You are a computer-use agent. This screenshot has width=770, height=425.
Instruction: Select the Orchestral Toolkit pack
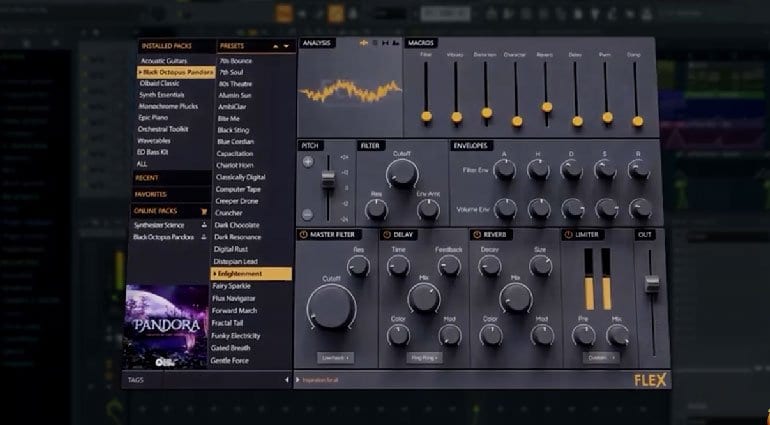click(x=163, y=129)
